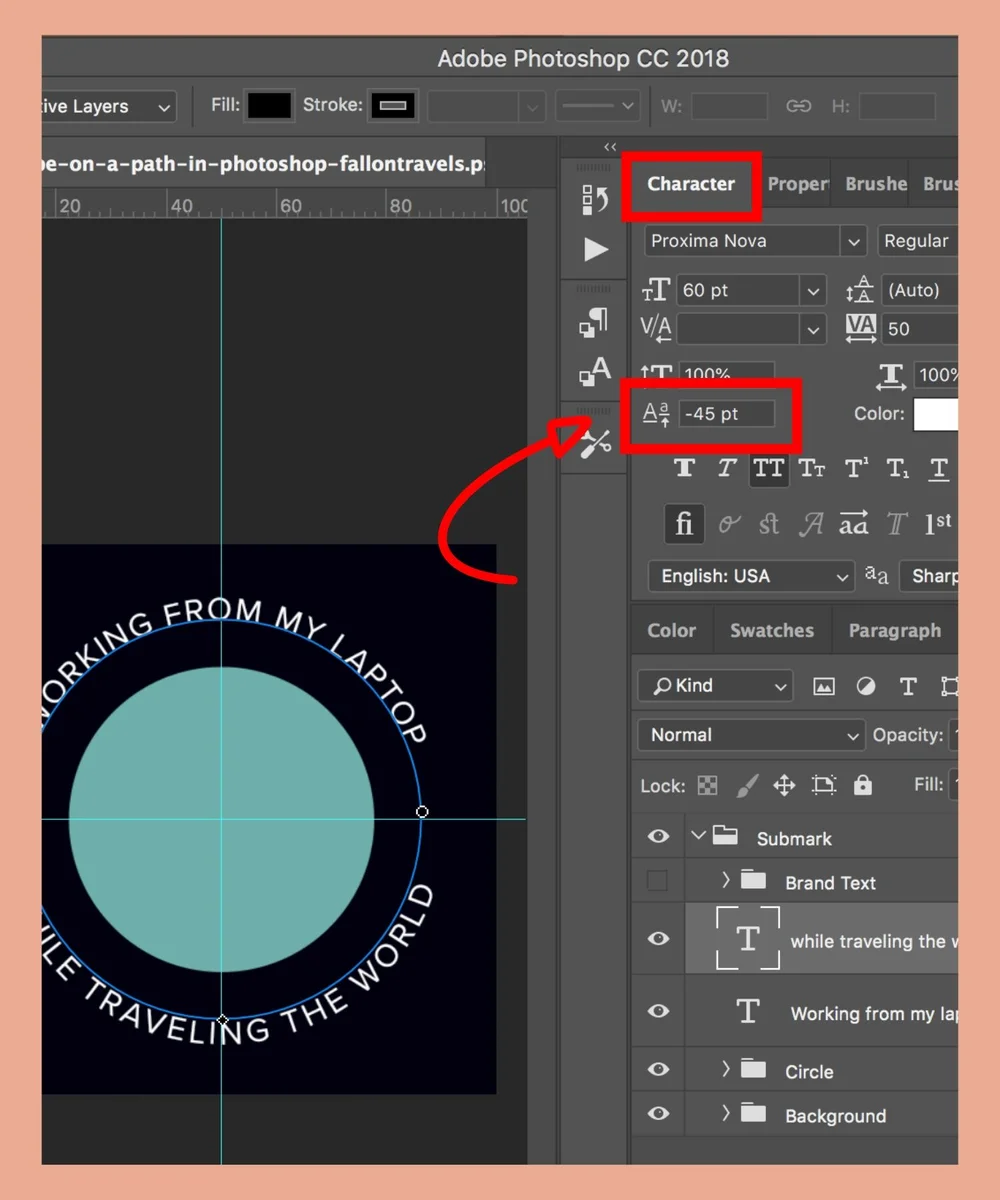Open the Swatches tab
This screenshot has width=1000, height=1200.
(x=771, y=630)
